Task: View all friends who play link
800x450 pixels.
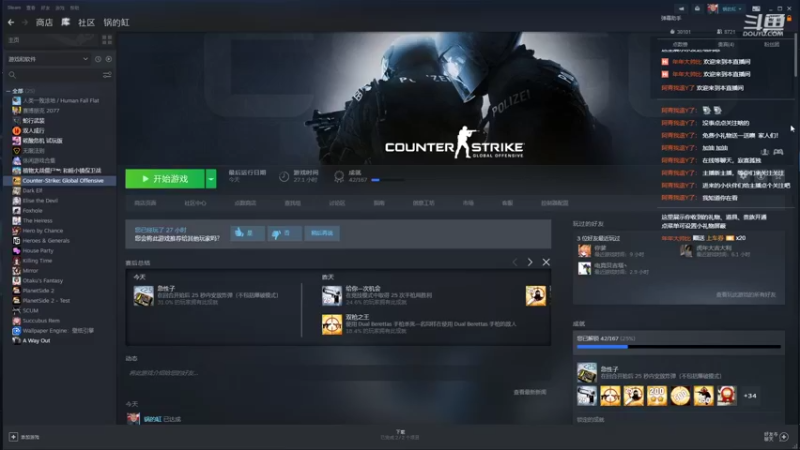Action: [745, 295]
